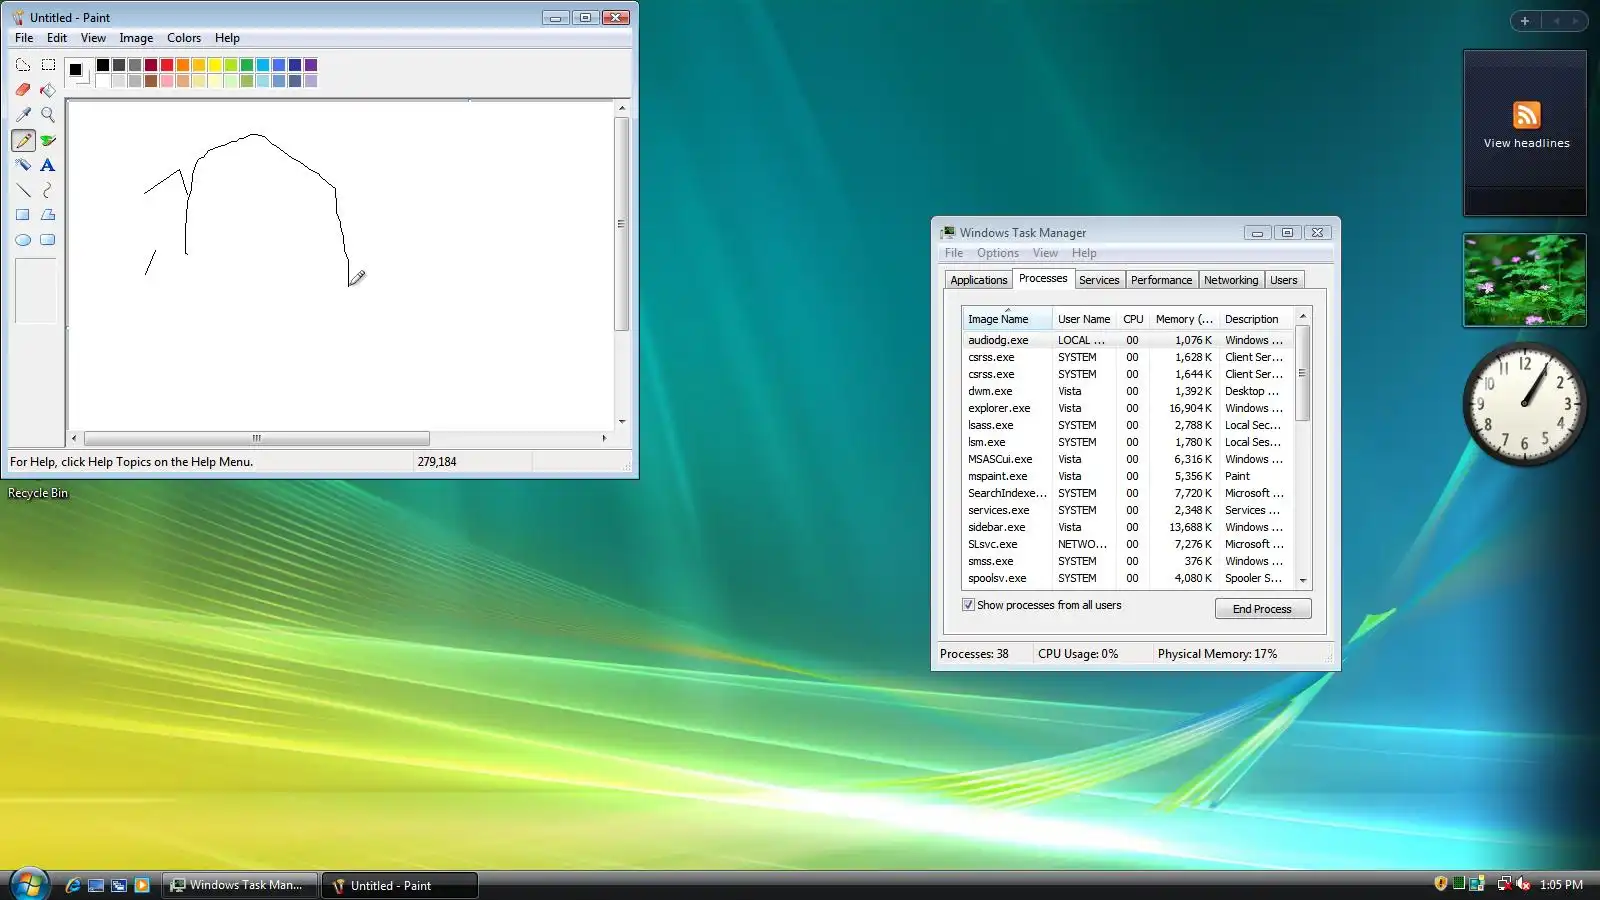Click the Untitled - Paint taskbar button
This screenshot has width=1600, height=900.
pyautogui.click(x=400, y=885)
